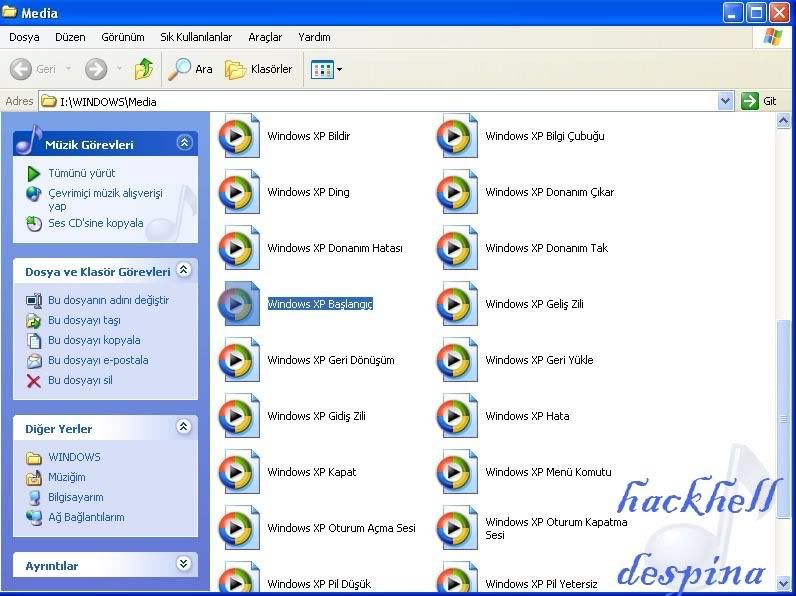Image resolution: width=796 pixels, height=596 pixels.
Task: Open the Dosya menu
Action: tap(24, 37)
